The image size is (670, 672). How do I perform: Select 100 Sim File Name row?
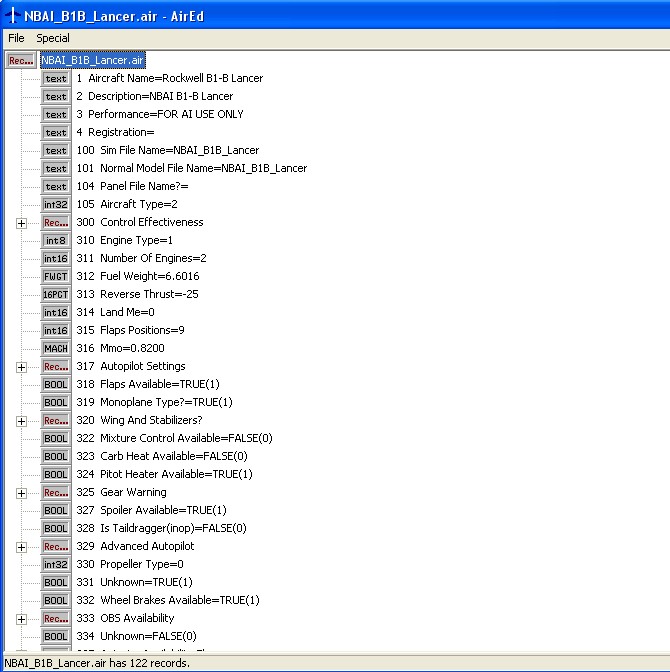click(168, 150)
